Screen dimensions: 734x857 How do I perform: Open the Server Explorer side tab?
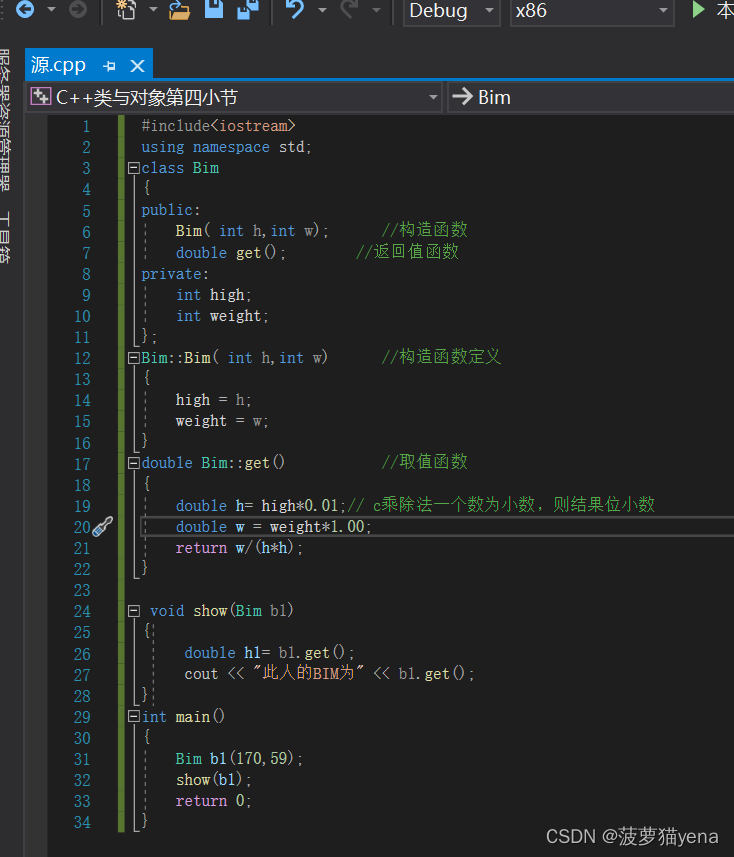pyautogui.click(x=5, y=120)
